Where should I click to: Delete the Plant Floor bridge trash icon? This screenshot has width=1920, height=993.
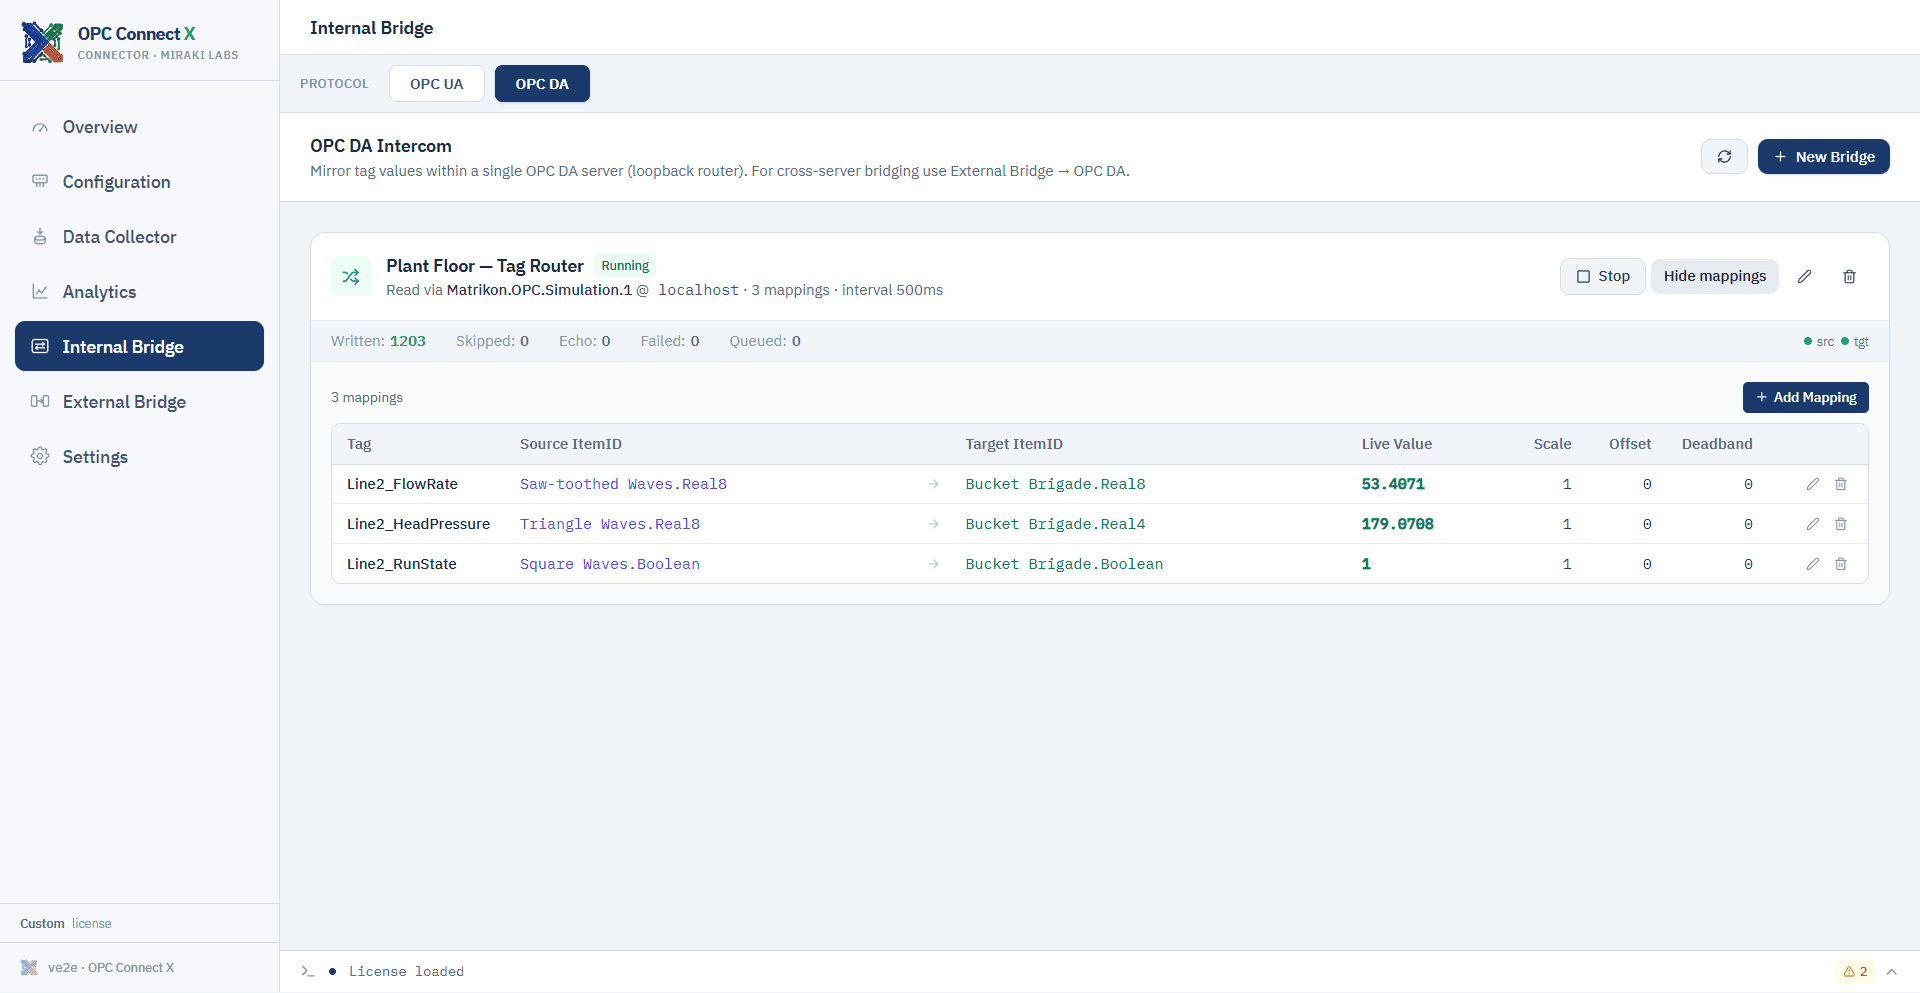click(x=1849, y=276)
